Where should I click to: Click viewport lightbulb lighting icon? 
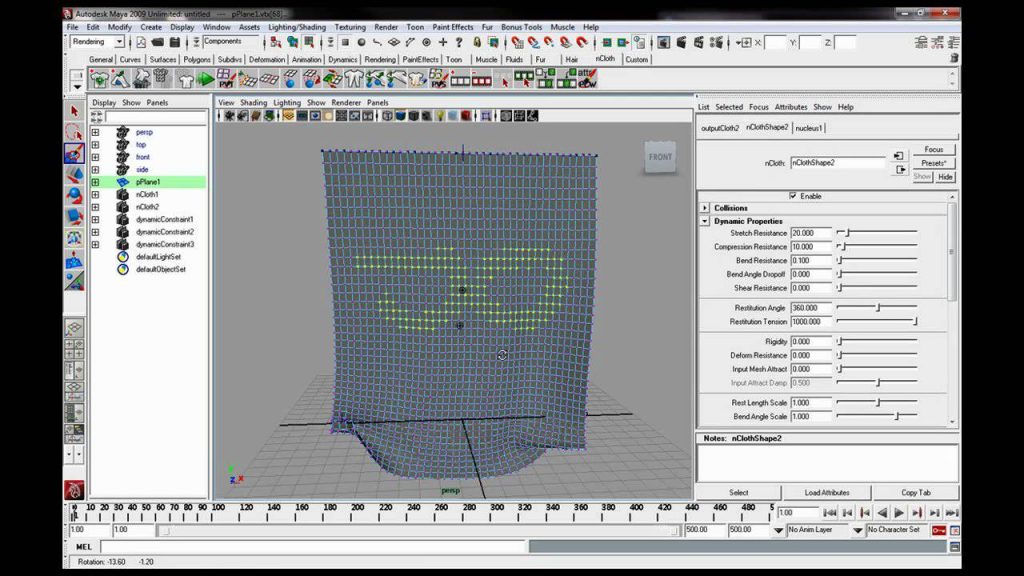[440, 116]
